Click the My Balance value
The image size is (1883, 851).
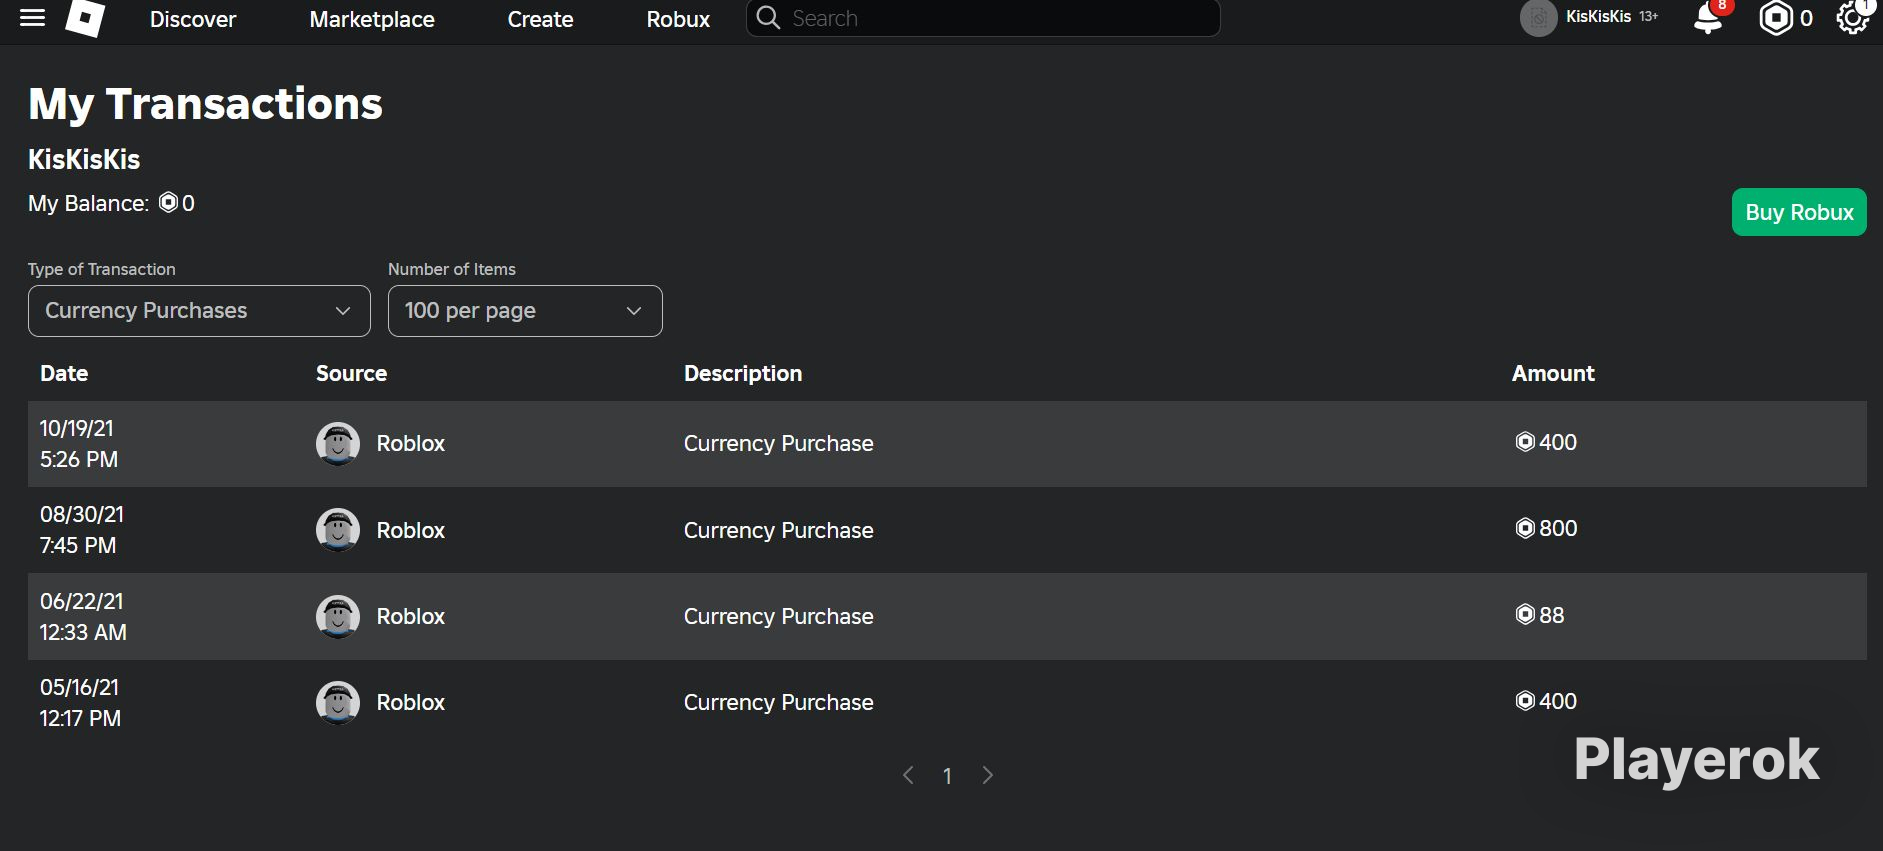click(x=177, y=203)
